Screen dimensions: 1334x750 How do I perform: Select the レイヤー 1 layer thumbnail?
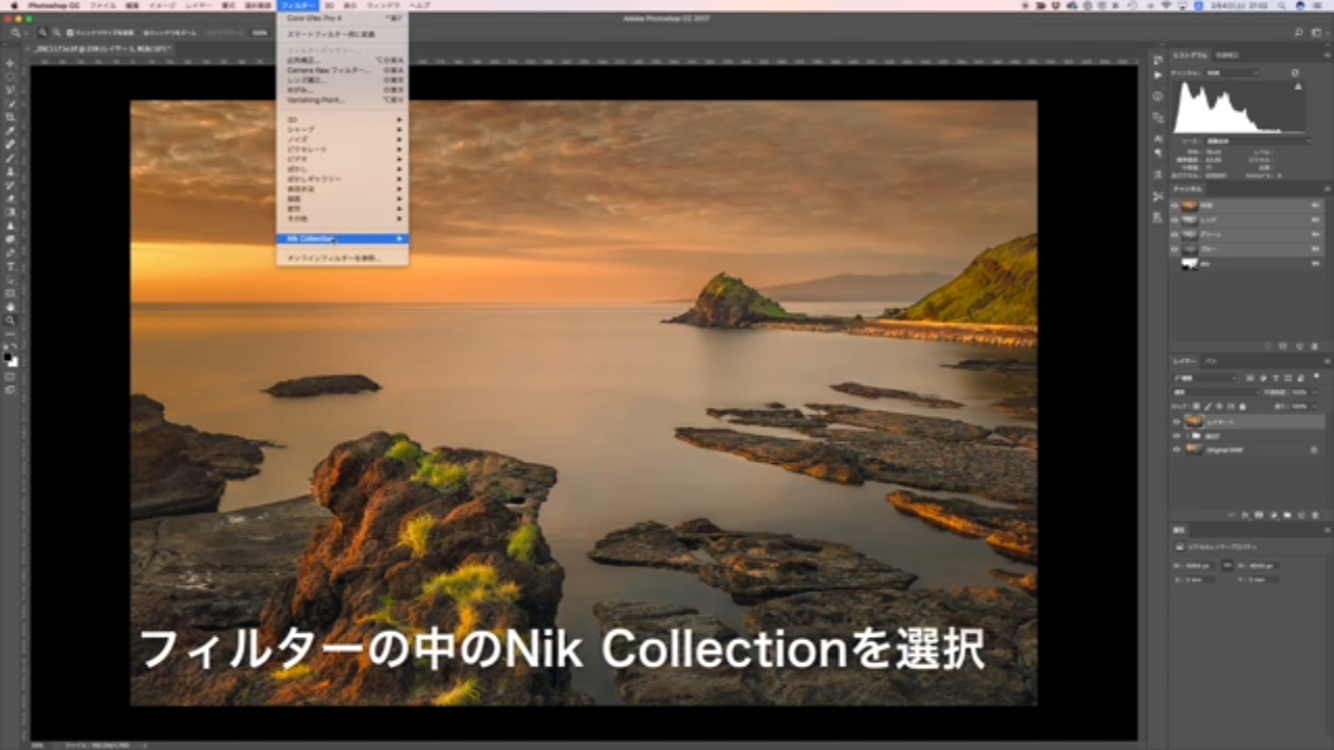tap(1193, 421)
